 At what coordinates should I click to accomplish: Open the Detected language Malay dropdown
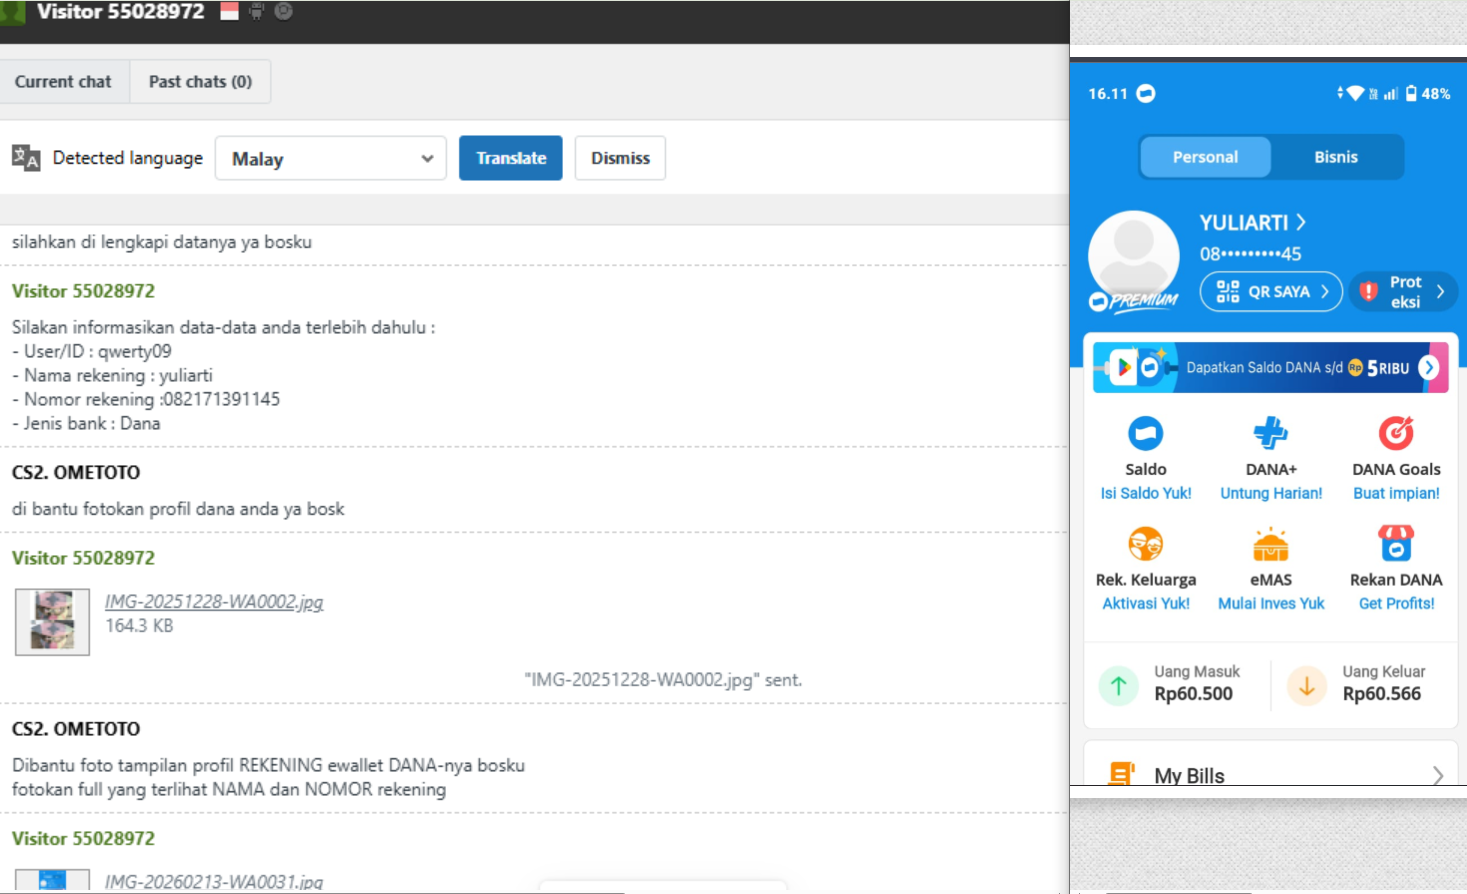331,158
